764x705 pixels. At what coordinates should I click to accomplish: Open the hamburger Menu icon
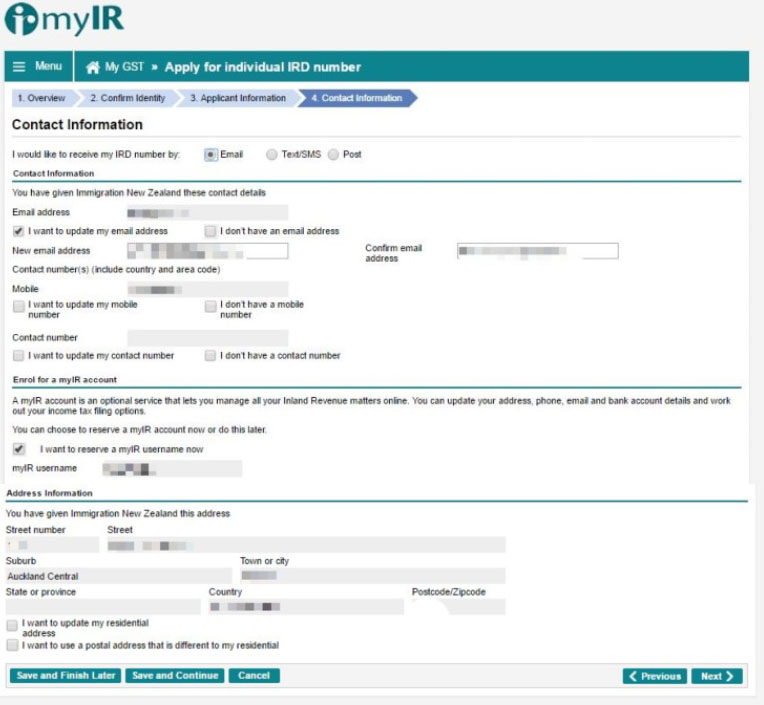pyautogui.click(x=19, y=66)
